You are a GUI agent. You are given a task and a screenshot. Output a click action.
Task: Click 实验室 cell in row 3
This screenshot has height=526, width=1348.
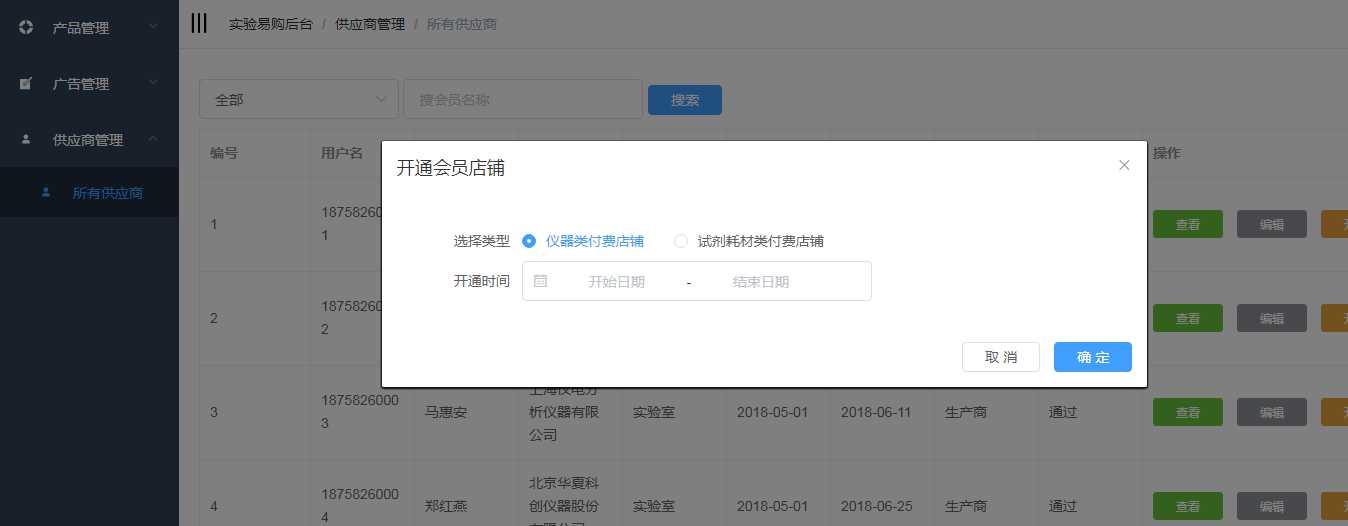click(654, 412)
